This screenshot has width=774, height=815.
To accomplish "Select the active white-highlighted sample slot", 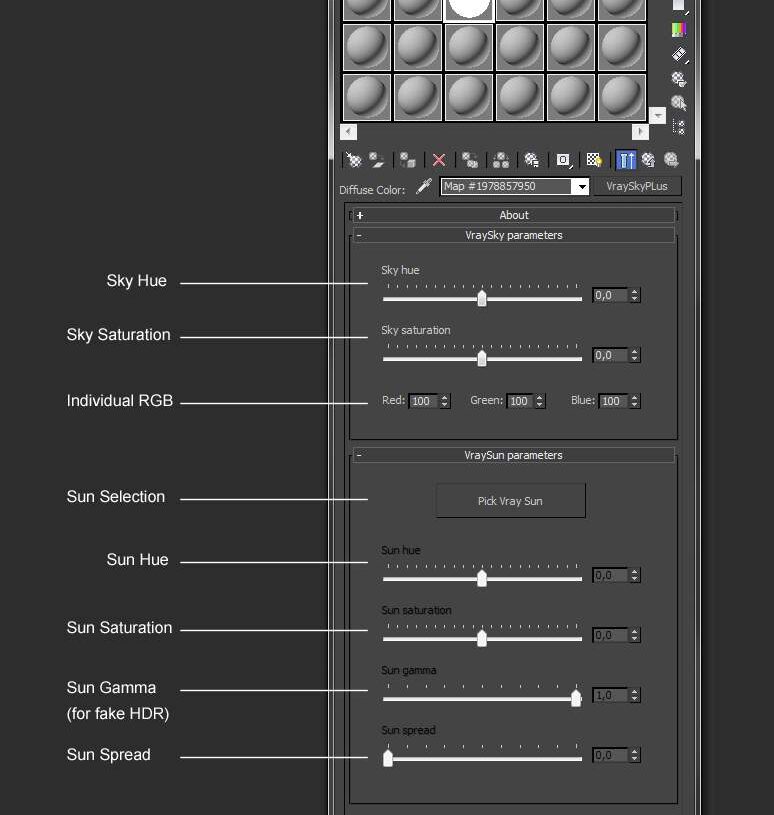I will point(469,10).
